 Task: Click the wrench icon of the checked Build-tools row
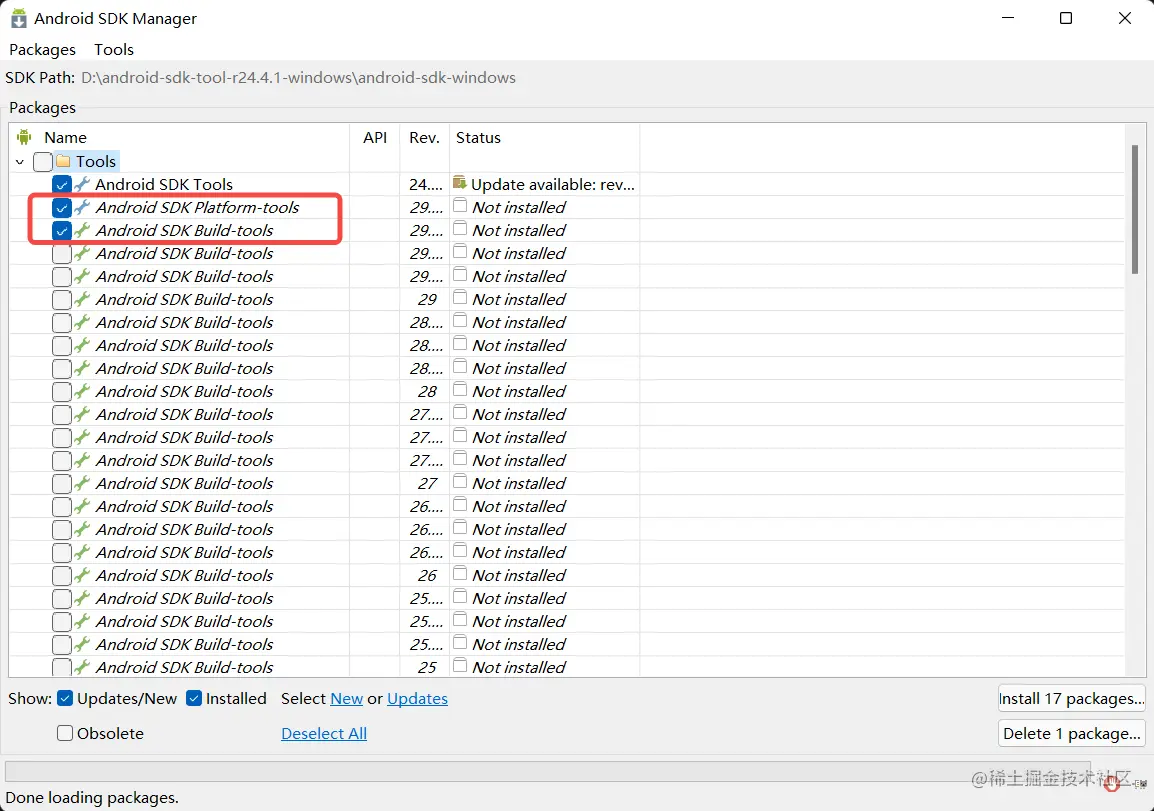pyautogui.click(x=82, y=230)
